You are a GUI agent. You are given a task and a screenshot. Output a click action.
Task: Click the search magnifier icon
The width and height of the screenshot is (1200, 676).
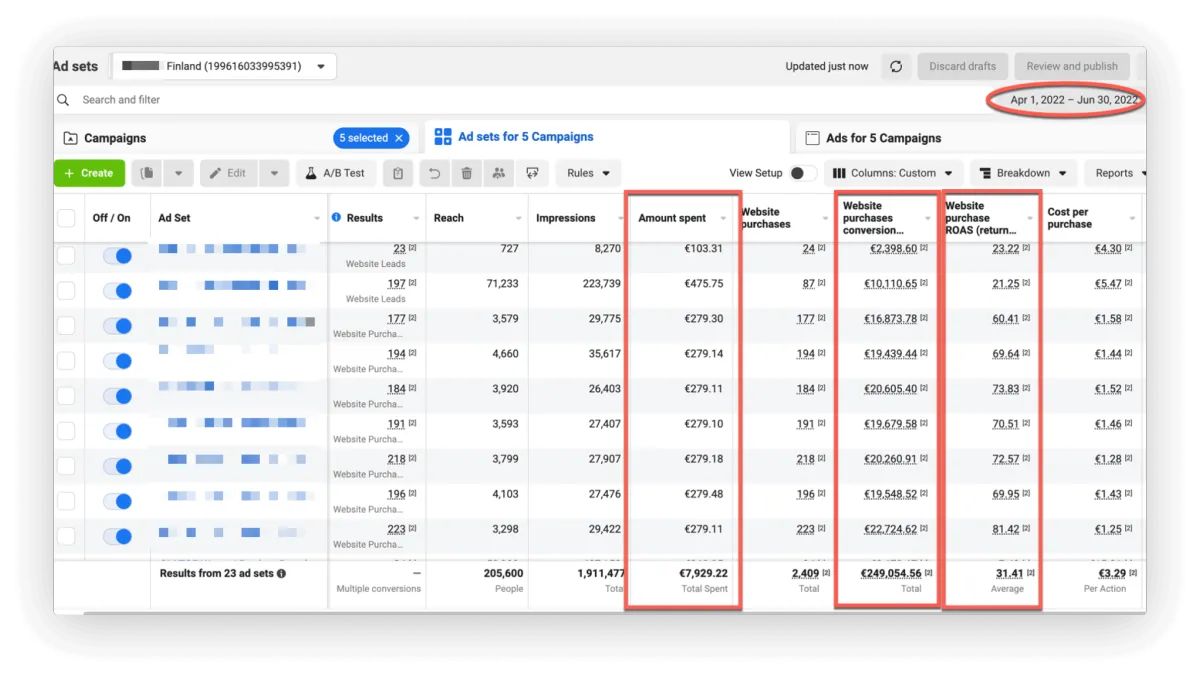[63, 100]
